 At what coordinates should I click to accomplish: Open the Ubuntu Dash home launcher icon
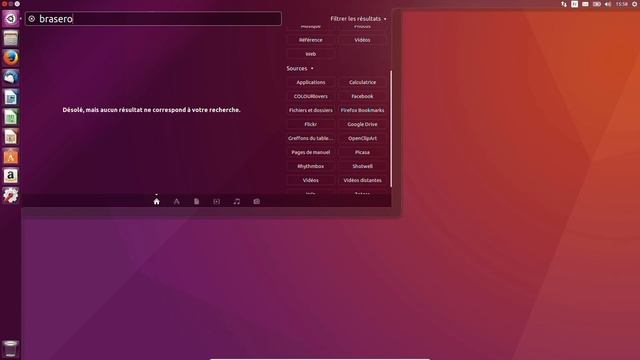tap(11, 18)
